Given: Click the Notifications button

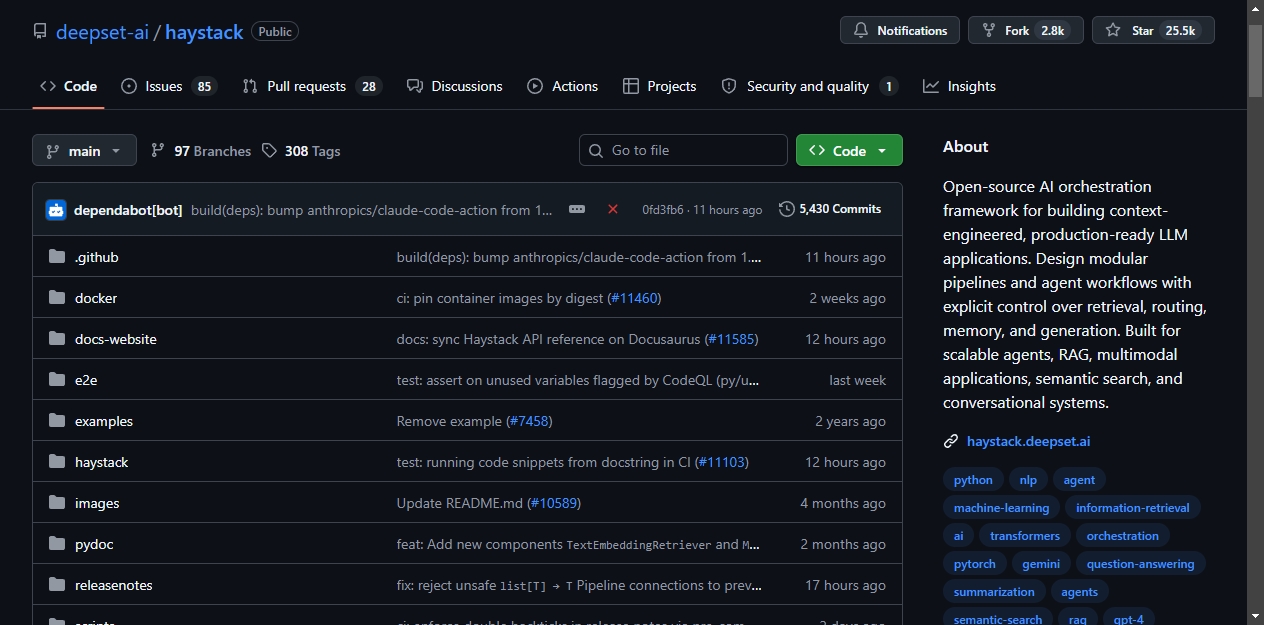Looking at the screenshot, I should pyautogui.click(x=900, y=31).
